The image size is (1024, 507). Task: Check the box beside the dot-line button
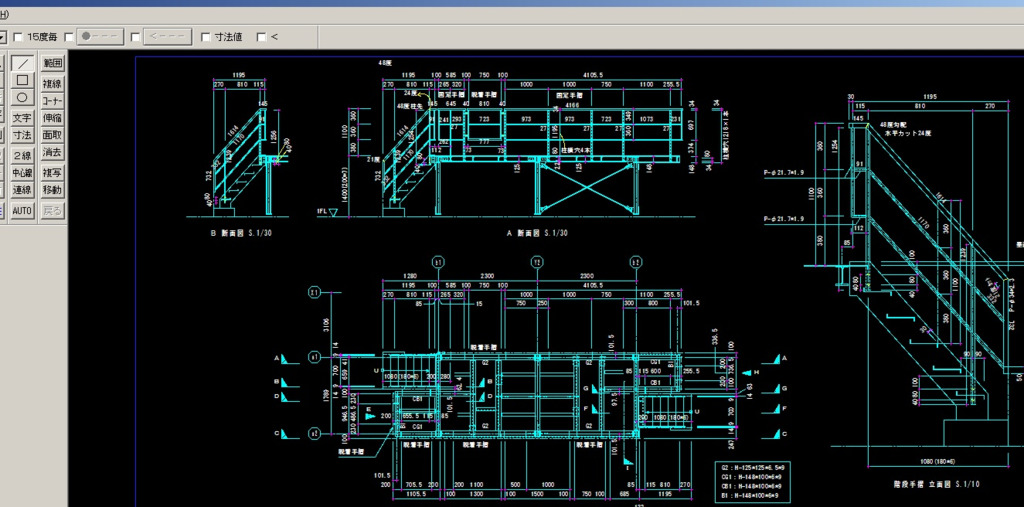pyautogui.click(x=70, y=37)
